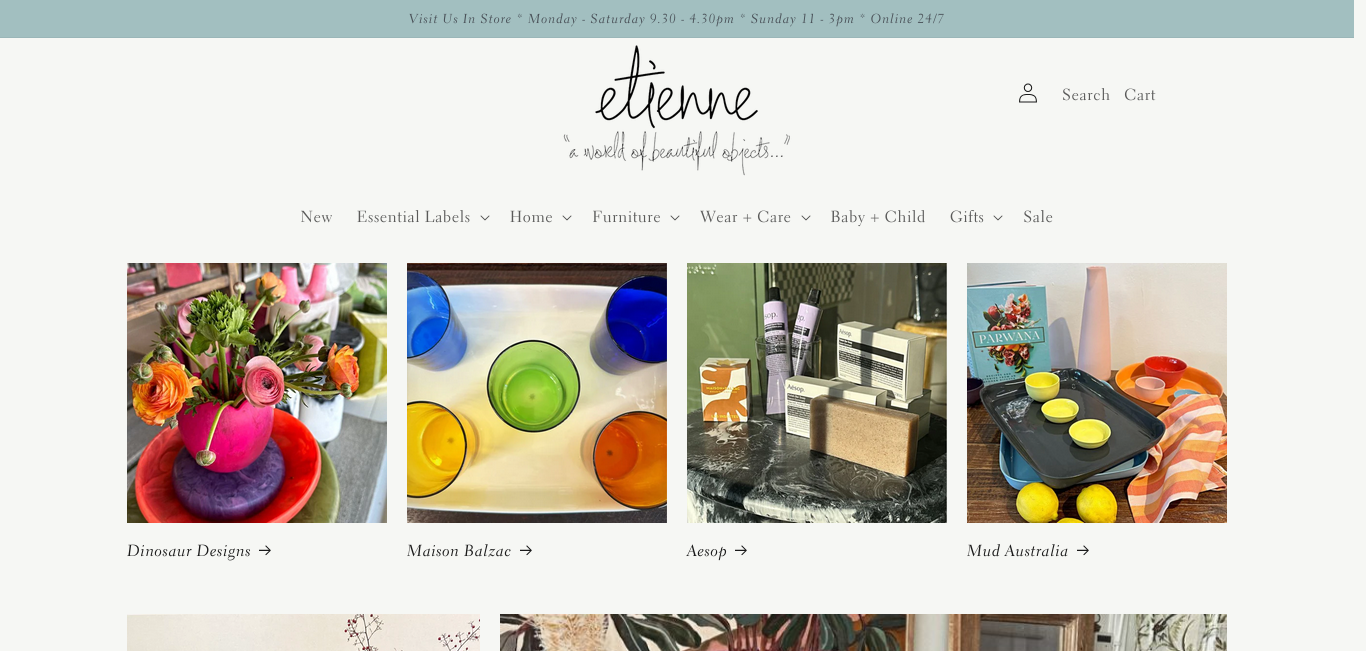Open the Sale menu item
This screenshot has width=1366, height=651.
[1038, 217]
